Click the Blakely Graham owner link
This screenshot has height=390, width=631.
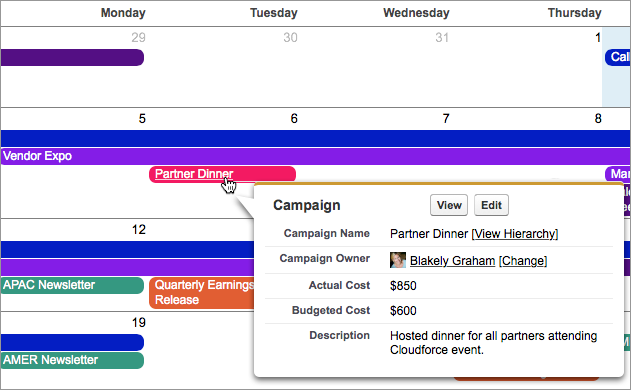tap(452, 261)
